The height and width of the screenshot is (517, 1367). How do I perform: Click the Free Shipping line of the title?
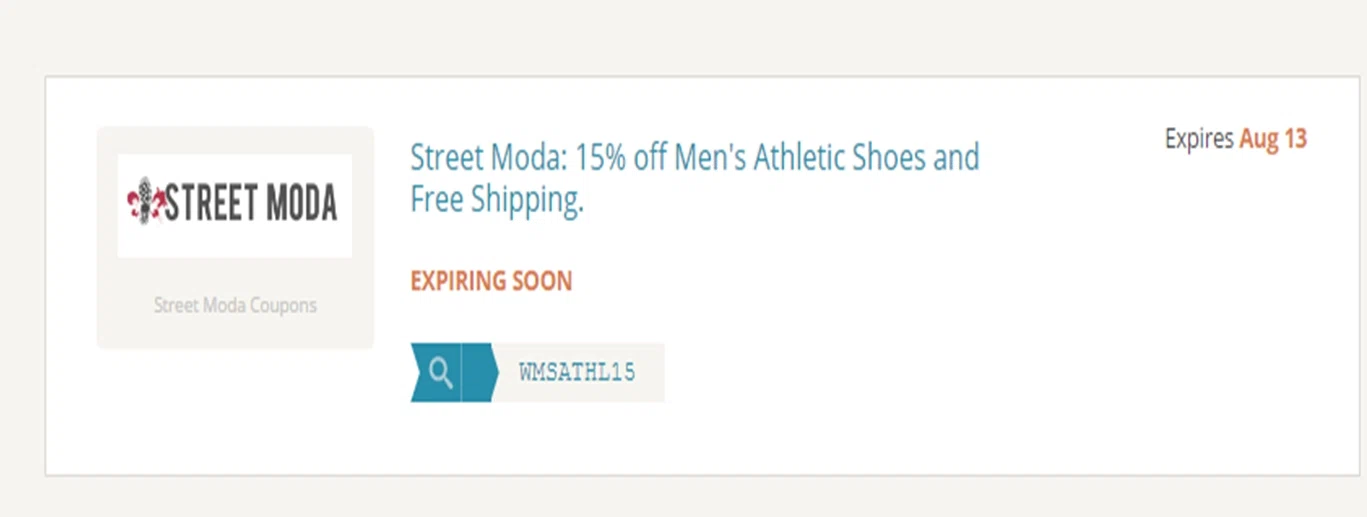click(497, 201)
